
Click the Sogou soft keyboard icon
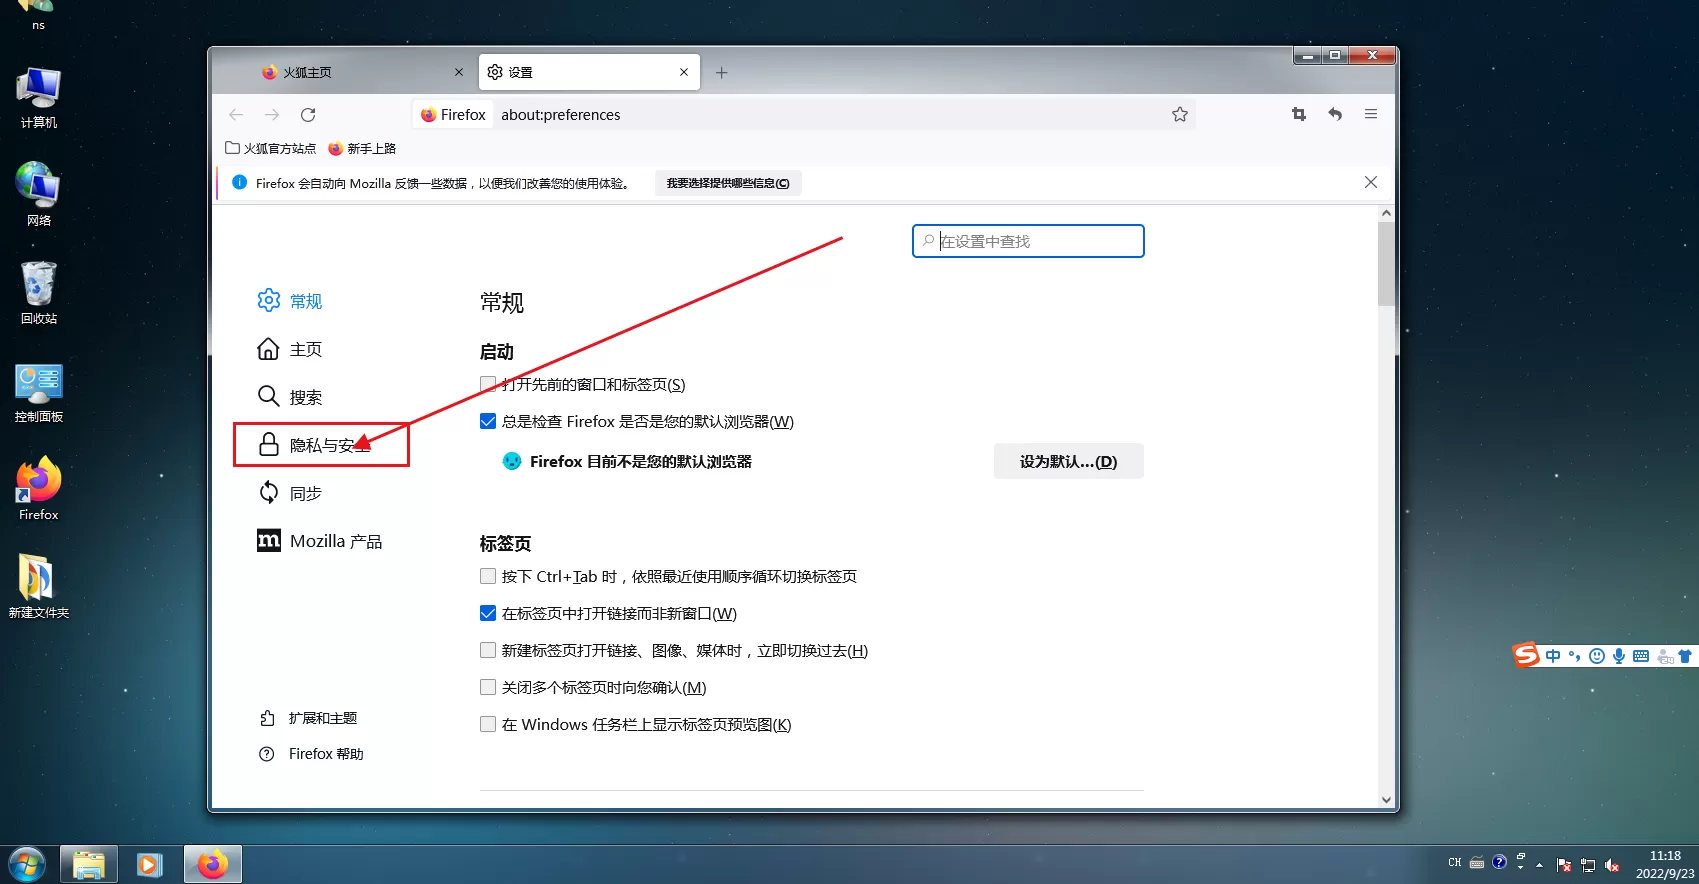(1641, 656)
